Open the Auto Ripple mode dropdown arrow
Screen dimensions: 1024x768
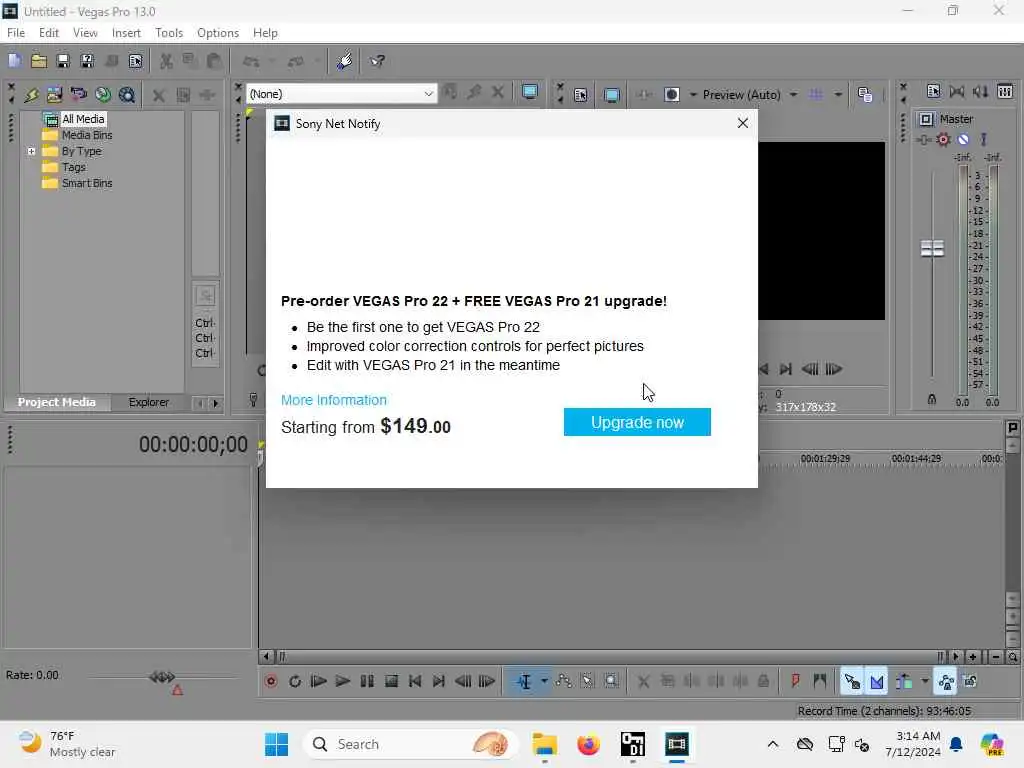point(925,682)
